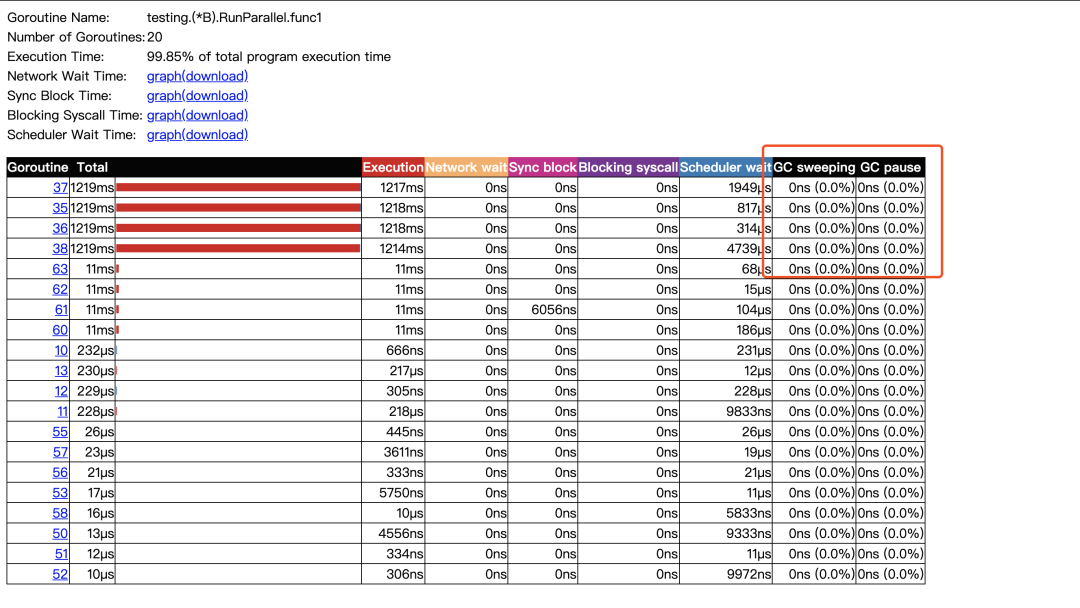
Task: Click the Goroutine column header
Action: pyautogui.click(x=38, y=167)
